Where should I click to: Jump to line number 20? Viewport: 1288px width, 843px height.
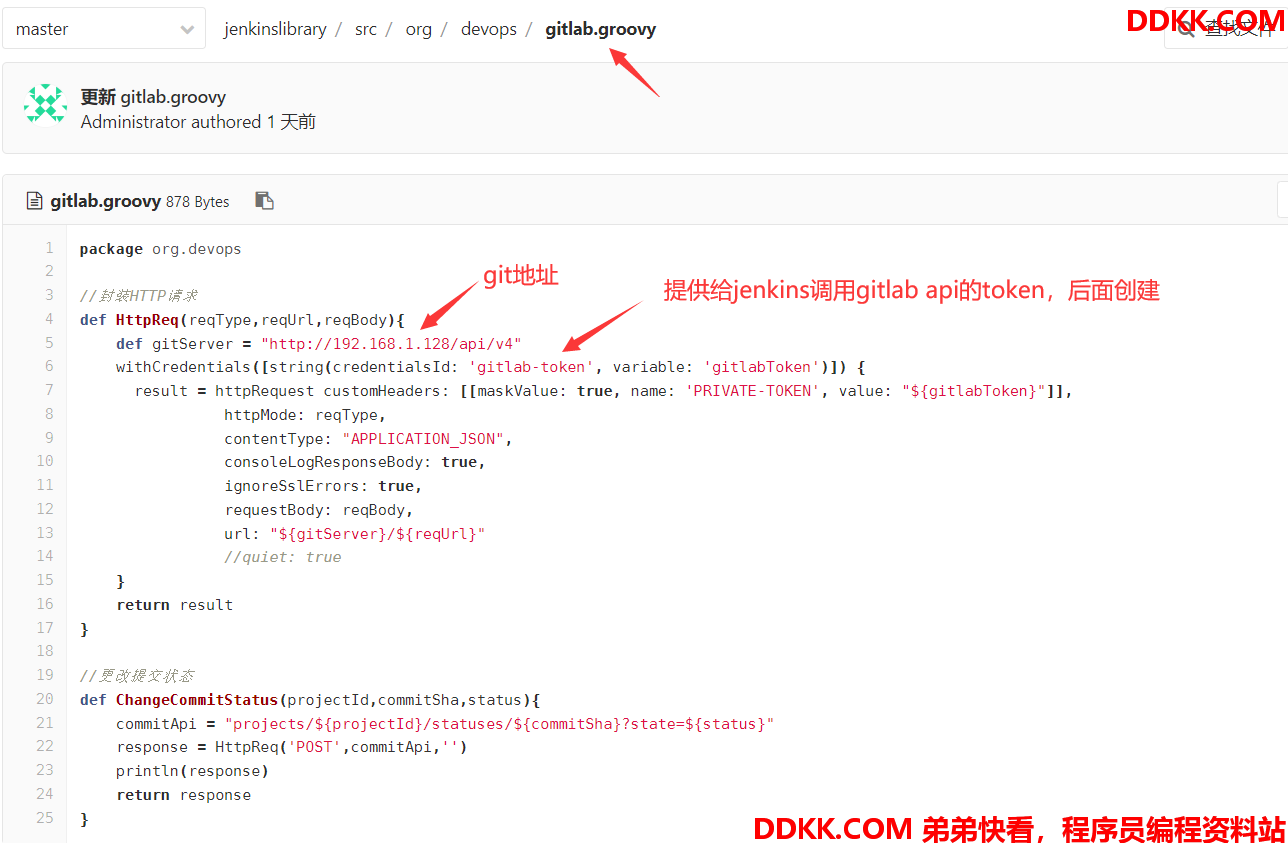45,699
